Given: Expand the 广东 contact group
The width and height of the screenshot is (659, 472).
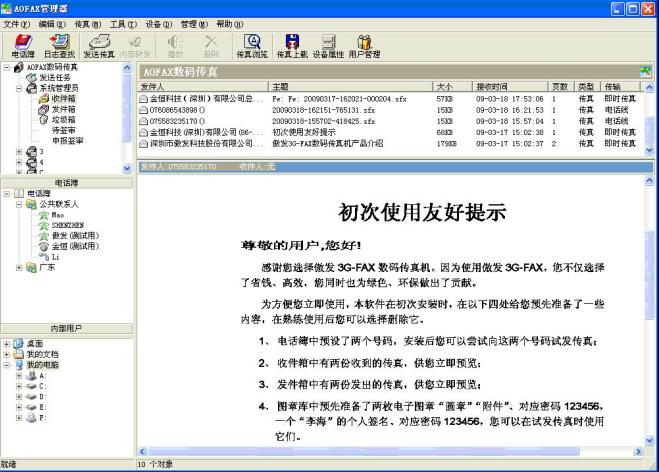Looking at the screenshot, I should [19, 267].
